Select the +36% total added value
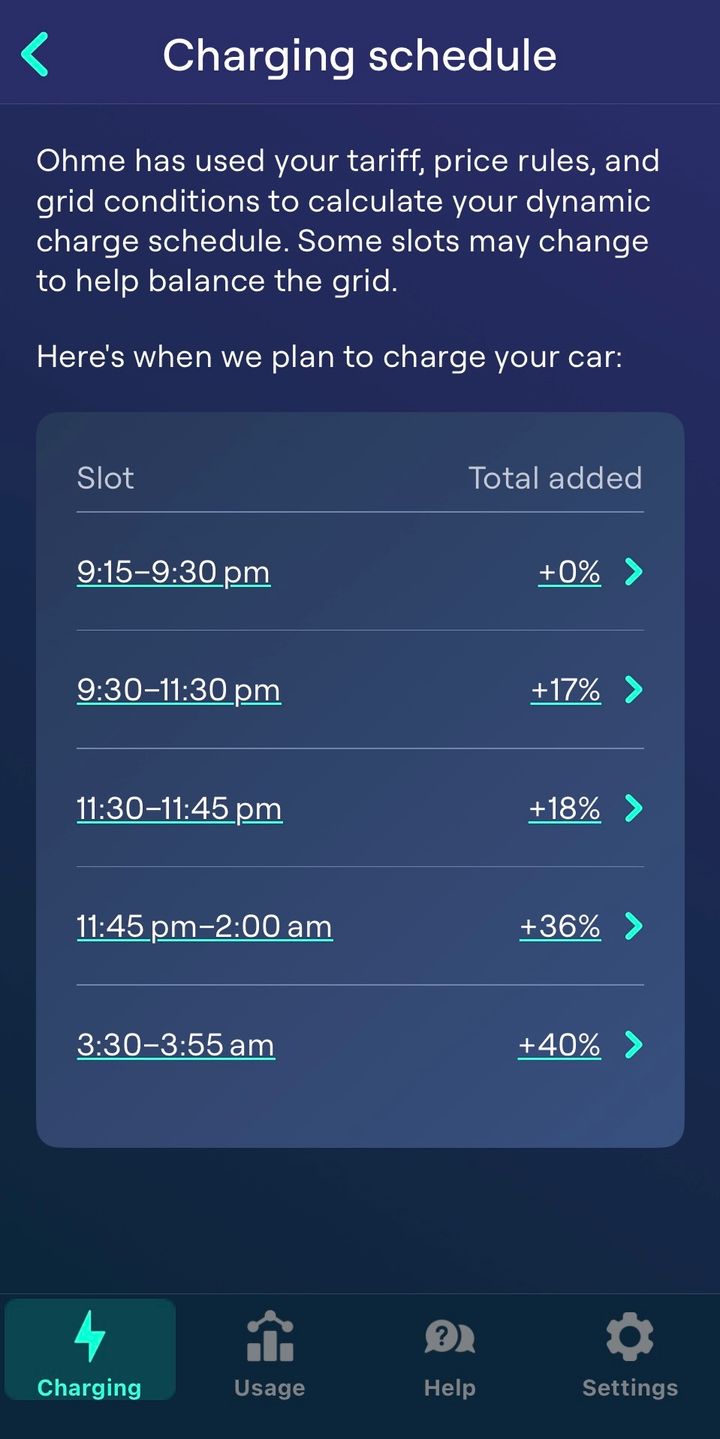This screenshot has height=1439, width=720. [x=560, y=926]
